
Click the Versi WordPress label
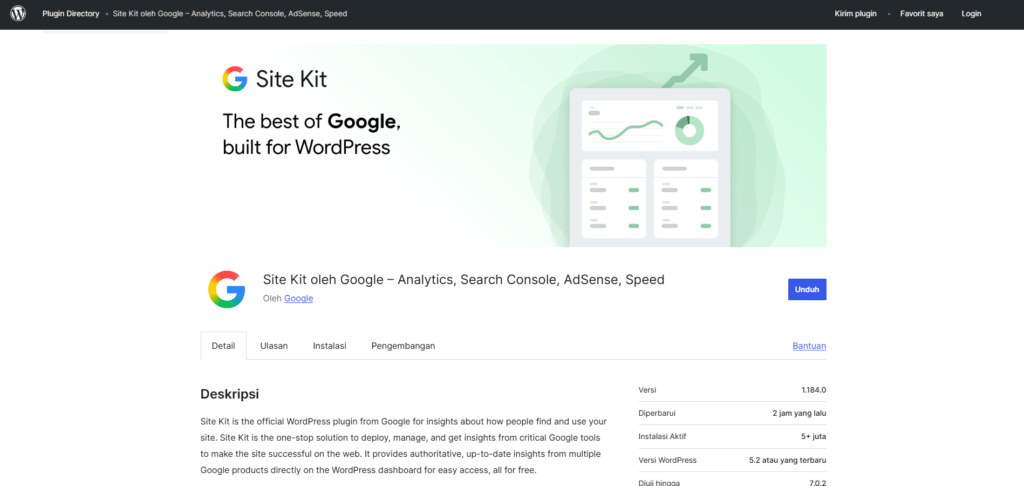667,460
